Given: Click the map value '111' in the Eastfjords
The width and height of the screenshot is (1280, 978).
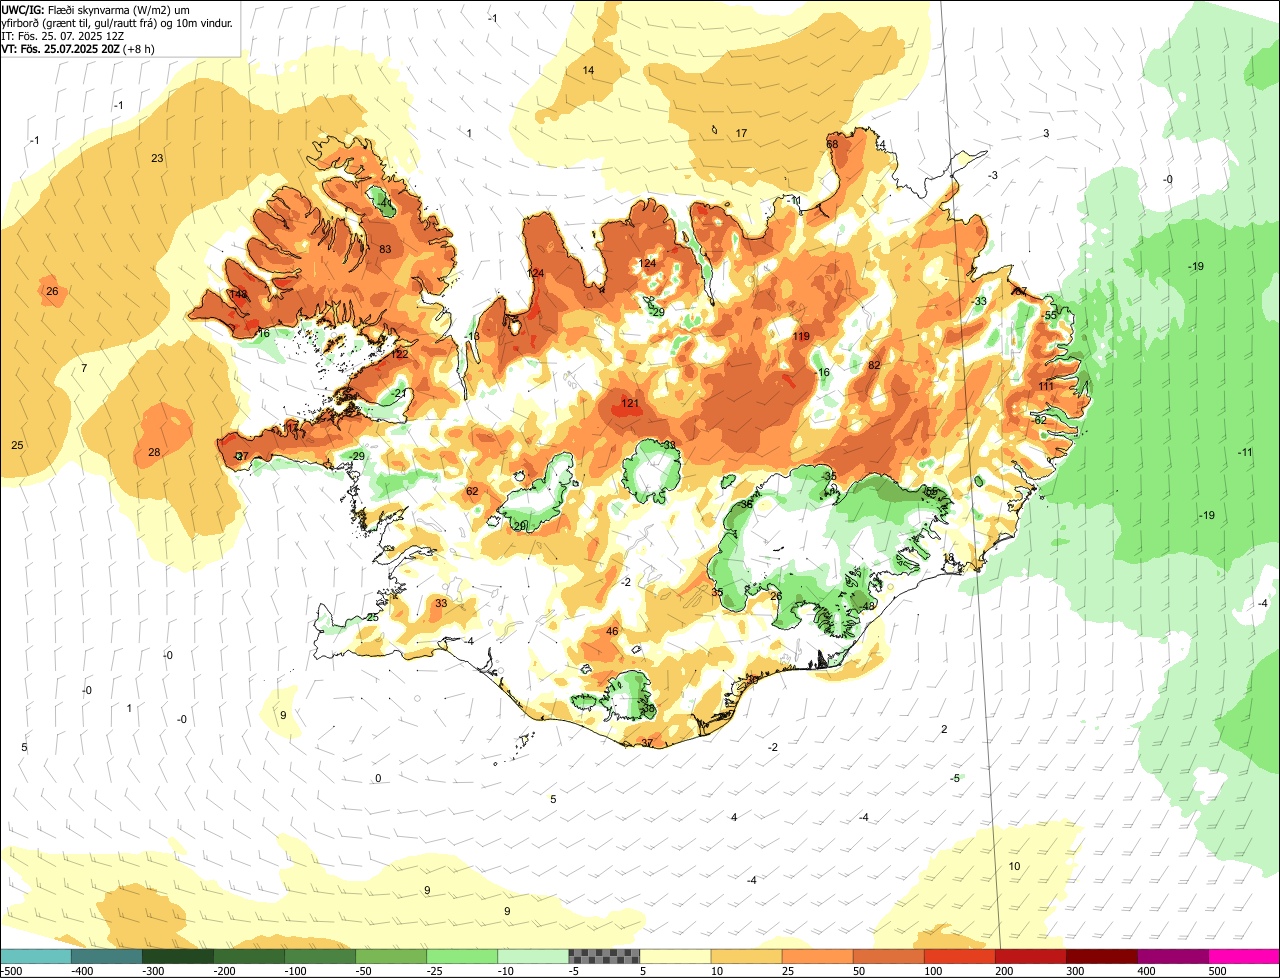Looking at the screenshot, I should click(x=1046, y=386).
